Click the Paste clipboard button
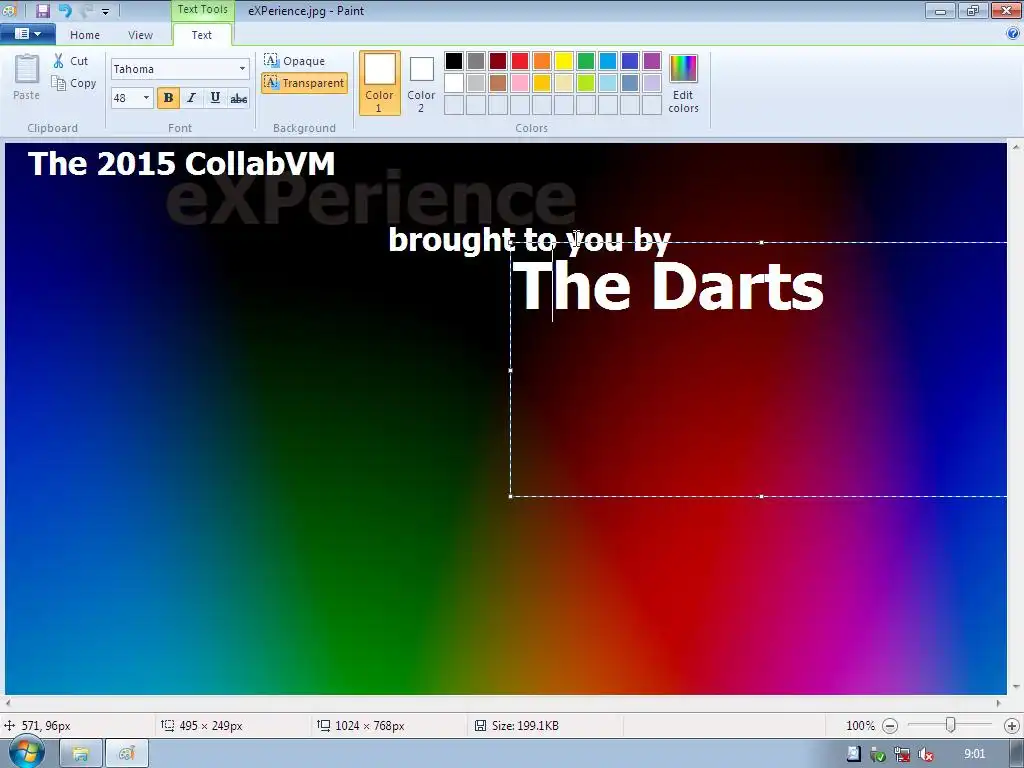 click(27, 78)
